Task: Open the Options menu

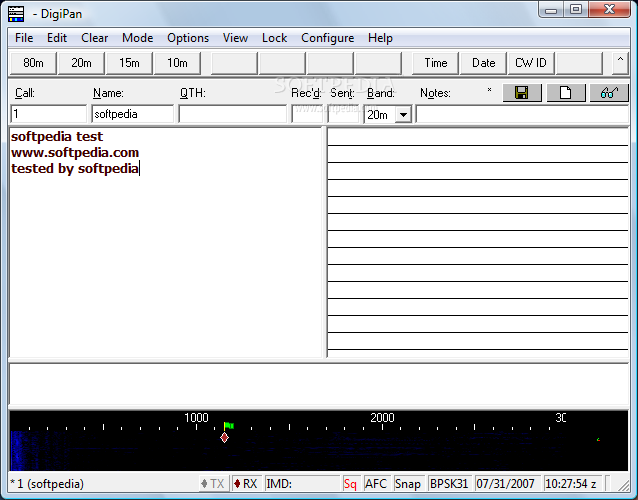Action: click(188, 38)
